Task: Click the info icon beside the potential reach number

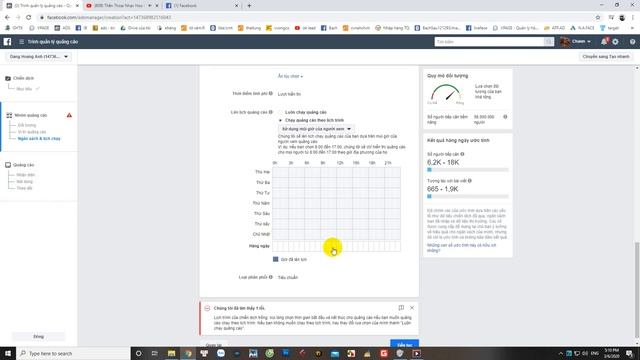Action: pos(505,117)
